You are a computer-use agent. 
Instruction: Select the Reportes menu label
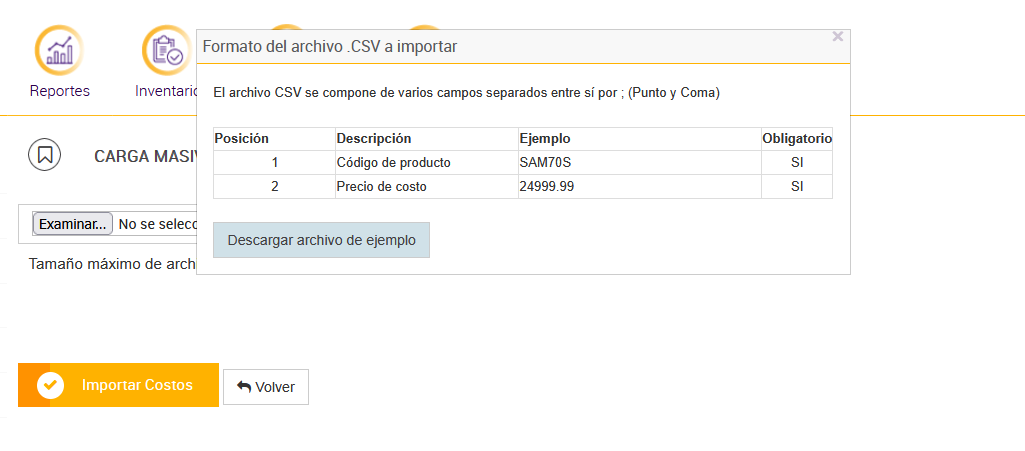(x=60, y=91)
